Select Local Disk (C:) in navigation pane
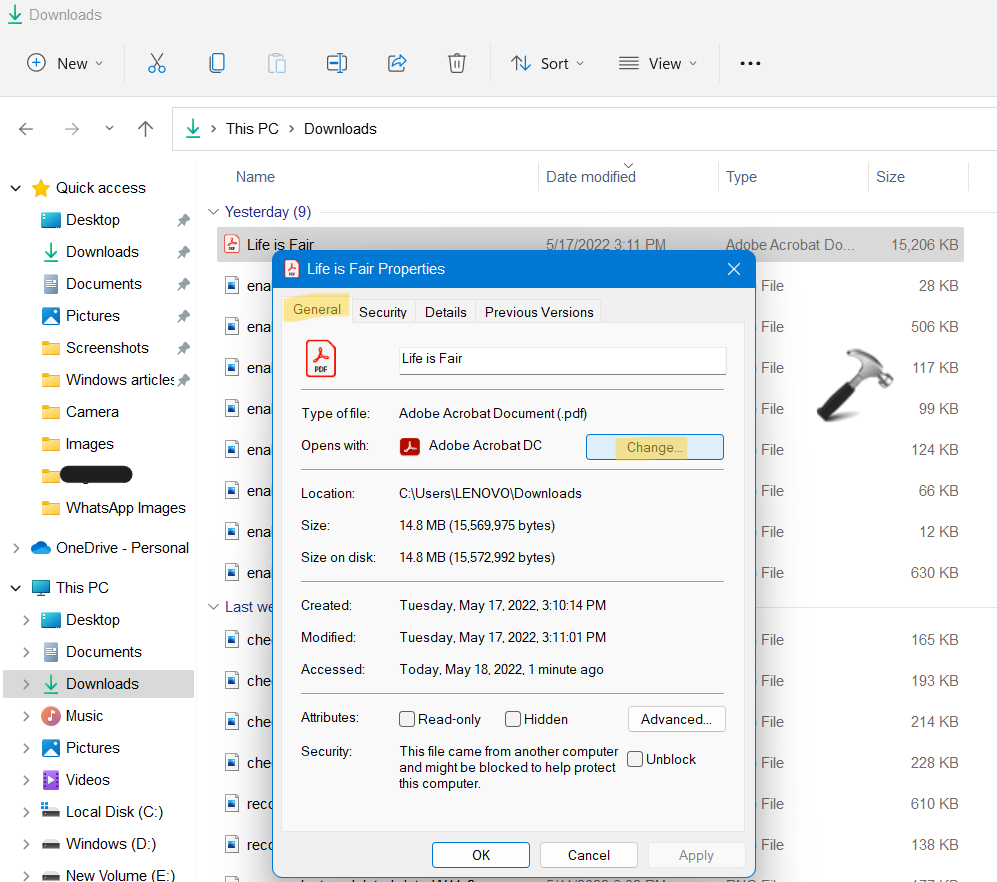Screen dimensions: 997x882 113,812
